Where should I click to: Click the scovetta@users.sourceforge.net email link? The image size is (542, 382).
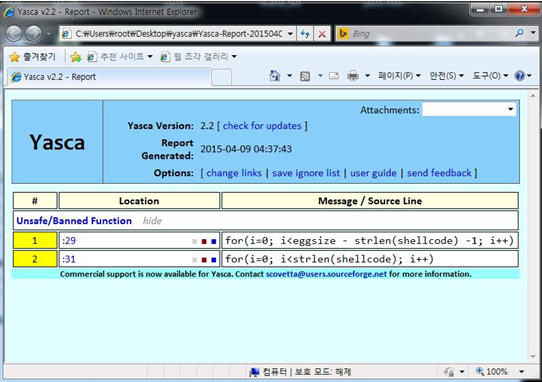tap(326, 274)
